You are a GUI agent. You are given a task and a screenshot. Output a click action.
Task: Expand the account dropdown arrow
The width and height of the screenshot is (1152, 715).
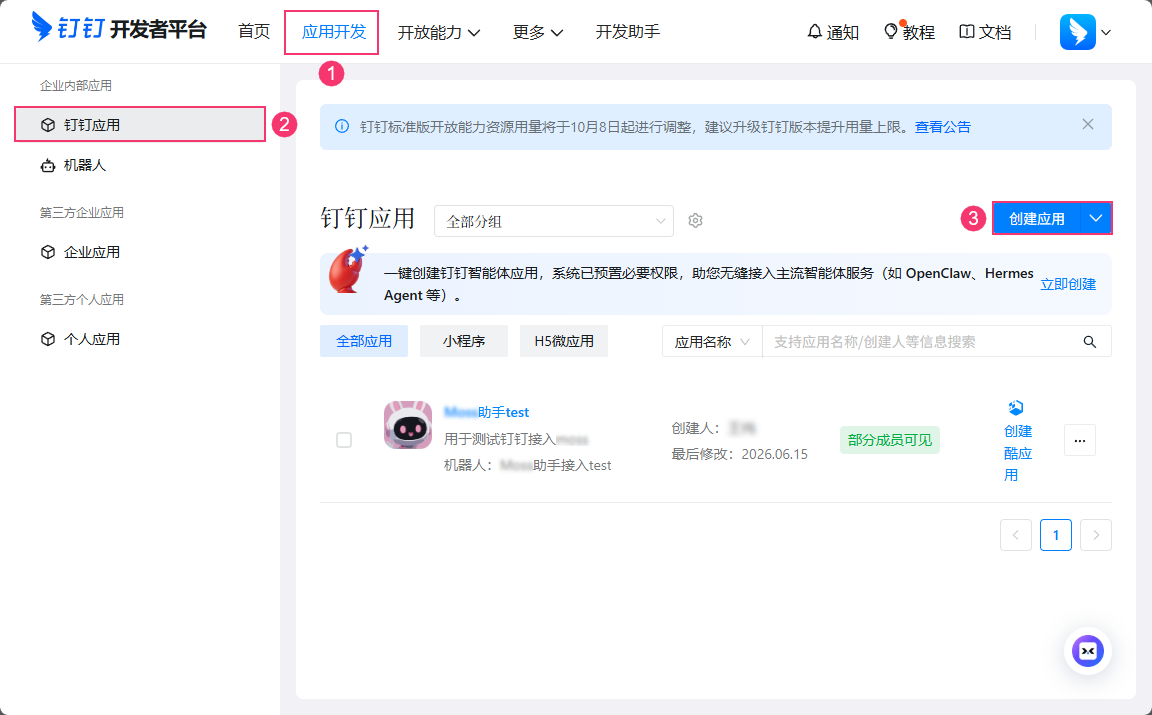tap(1106, 32)
